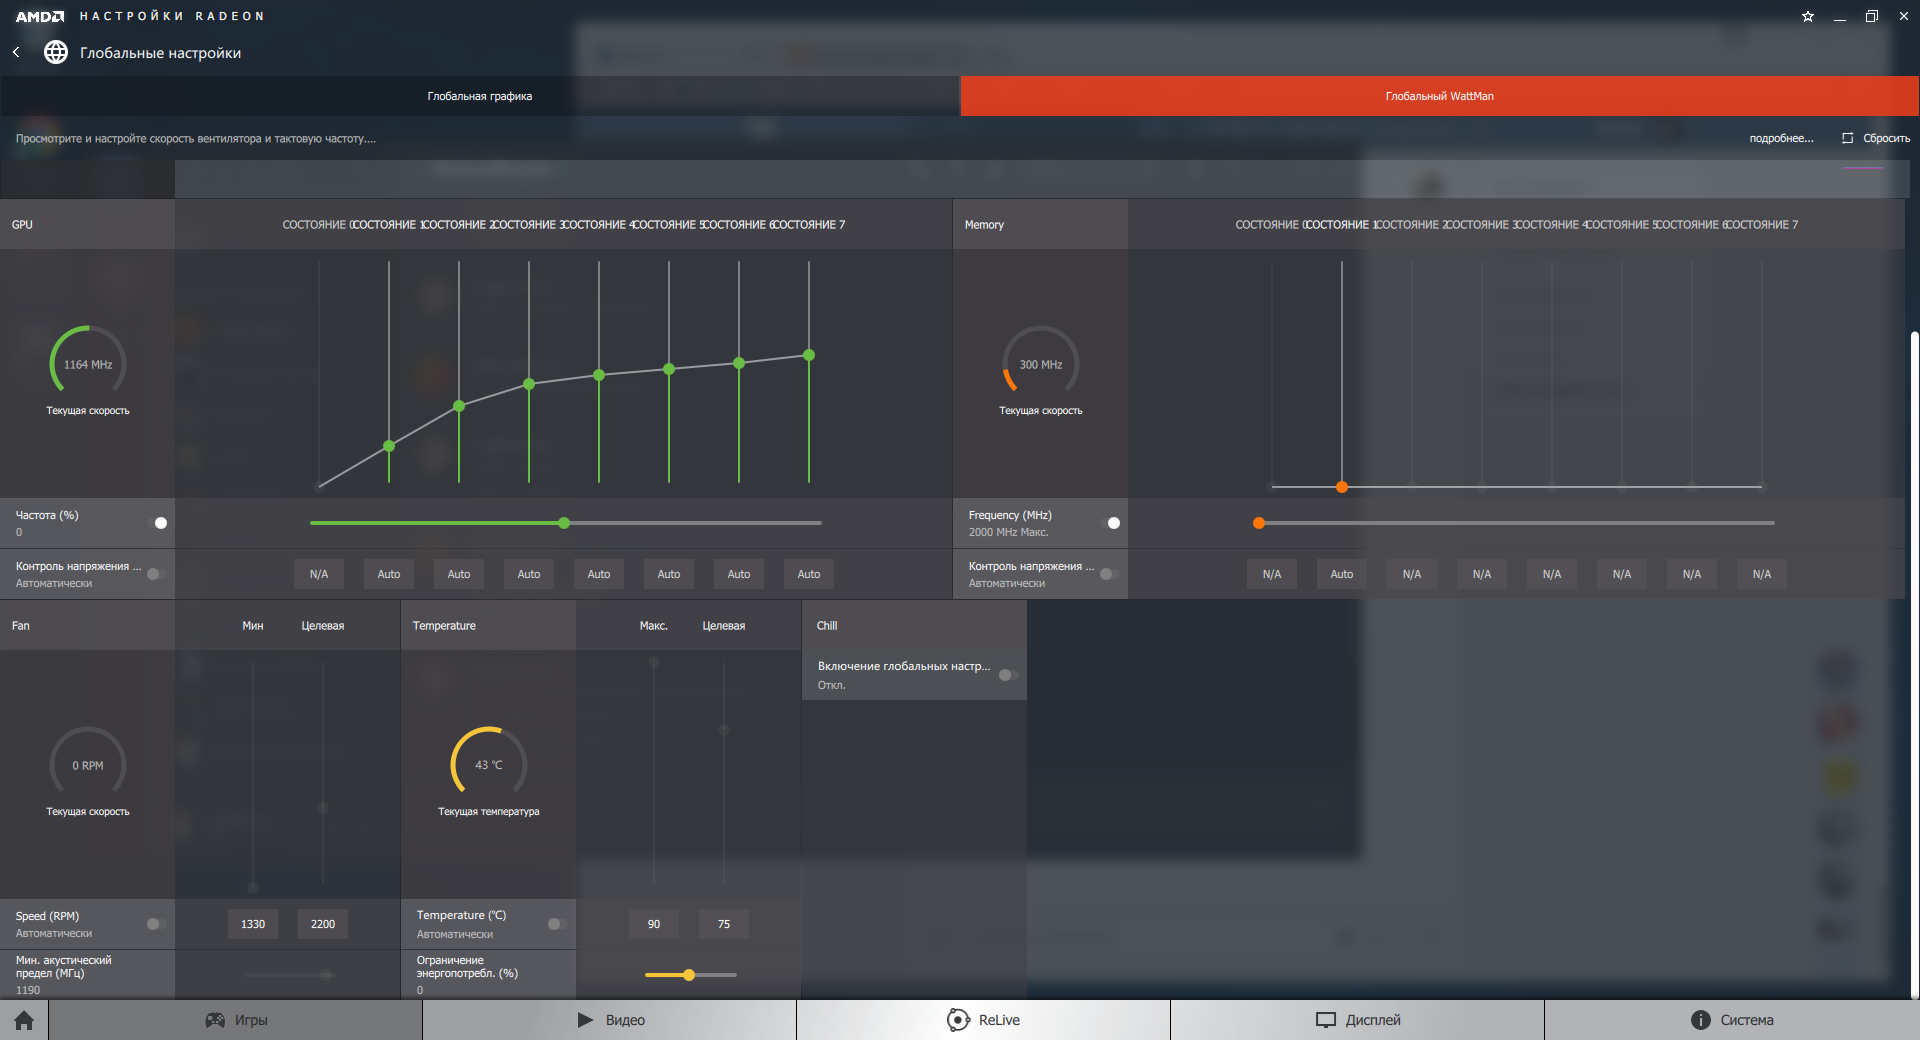Open the Игры gamepad section

click(x=236, y=1020)
